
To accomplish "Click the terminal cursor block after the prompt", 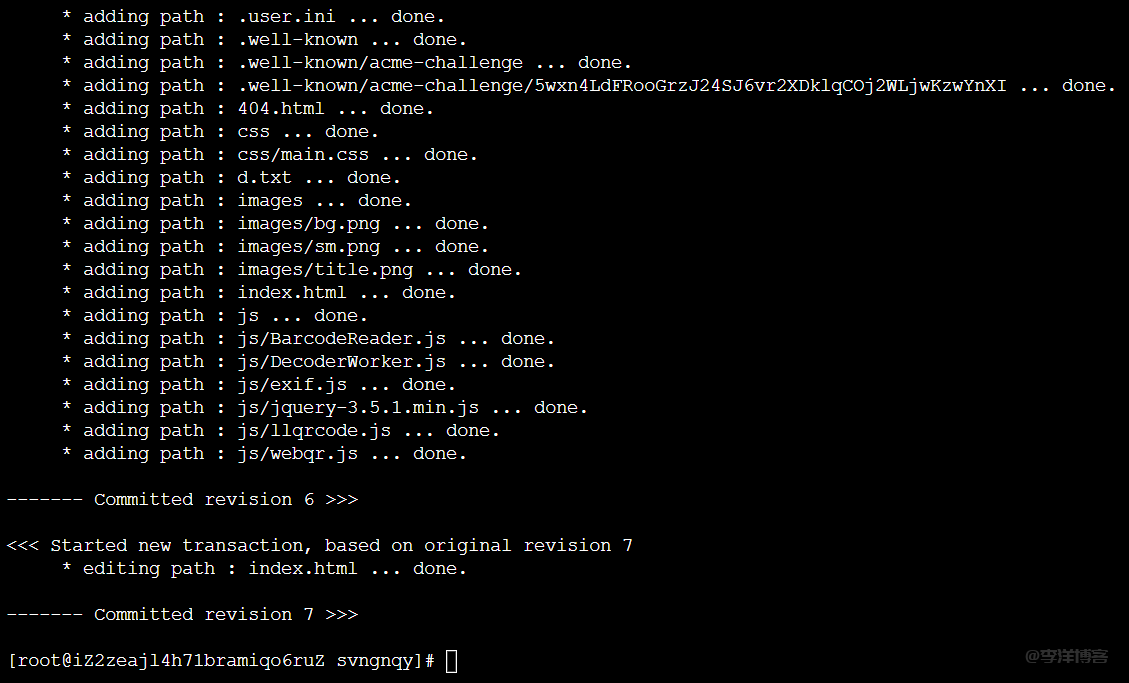I will point(452,661).
